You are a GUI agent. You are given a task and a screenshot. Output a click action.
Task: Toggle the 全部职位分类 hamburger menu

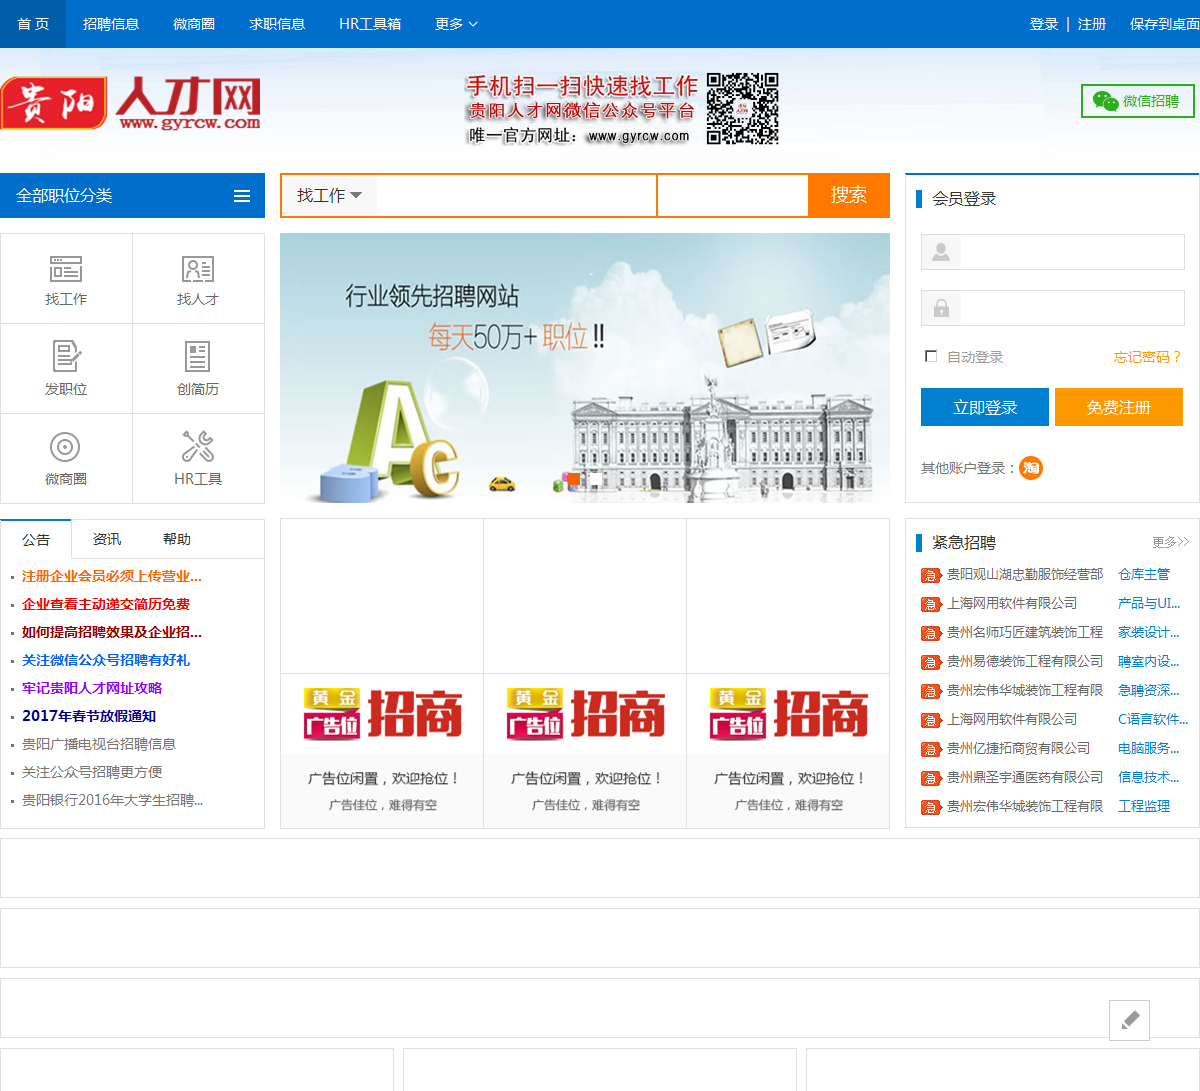(242, 196)
